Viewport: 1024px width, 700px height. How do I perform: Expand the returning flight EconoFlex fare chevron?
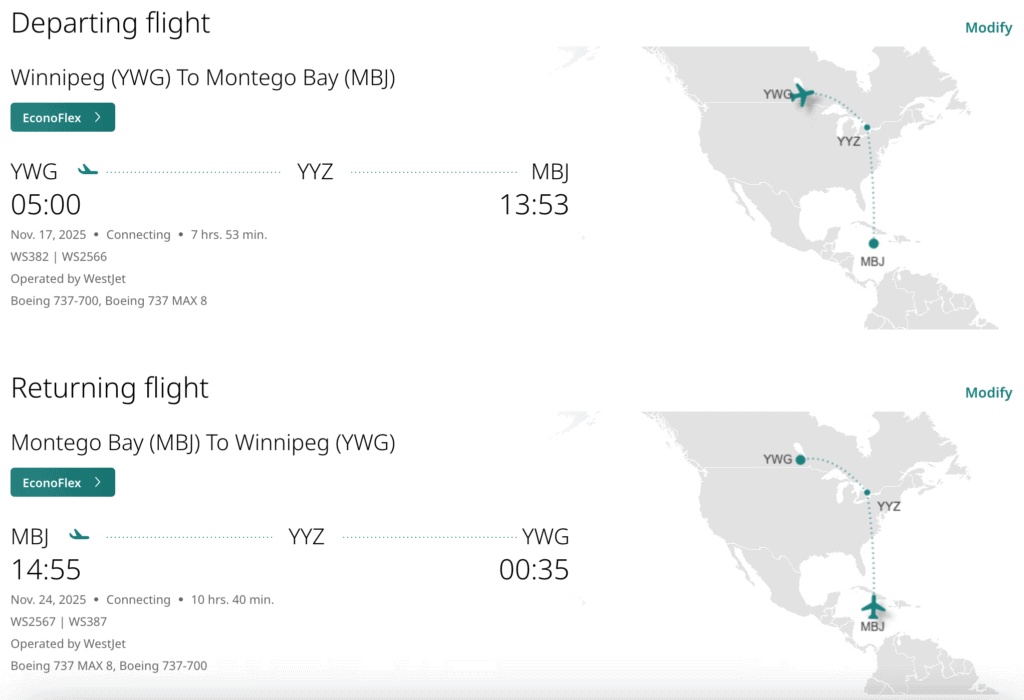pos(97,482)
